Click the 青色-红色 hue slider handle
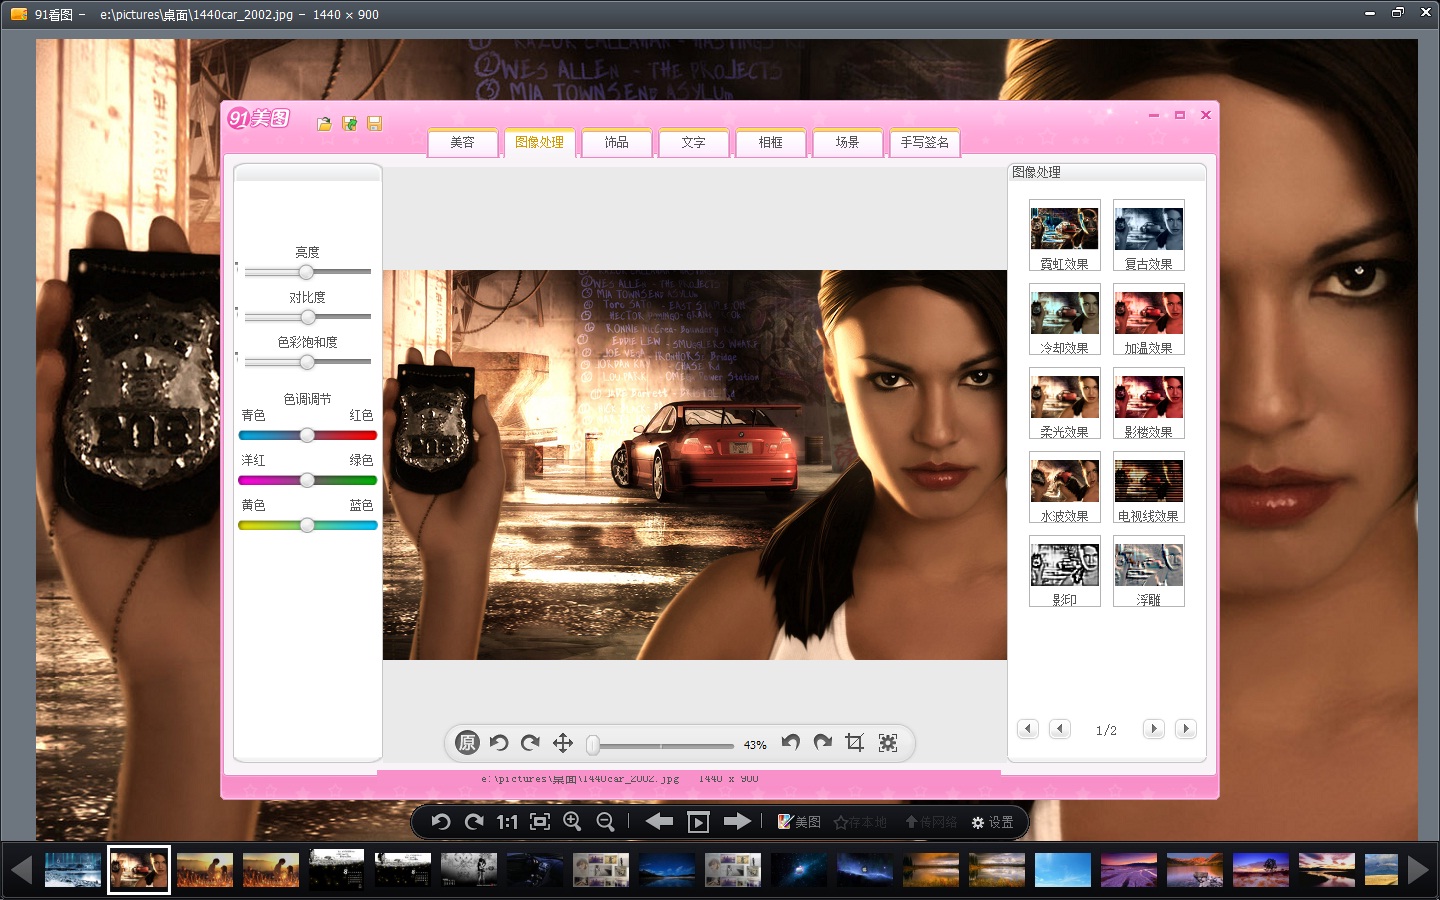The width and height of the screenshot is (1440, 900). click(x=307, y=435)
